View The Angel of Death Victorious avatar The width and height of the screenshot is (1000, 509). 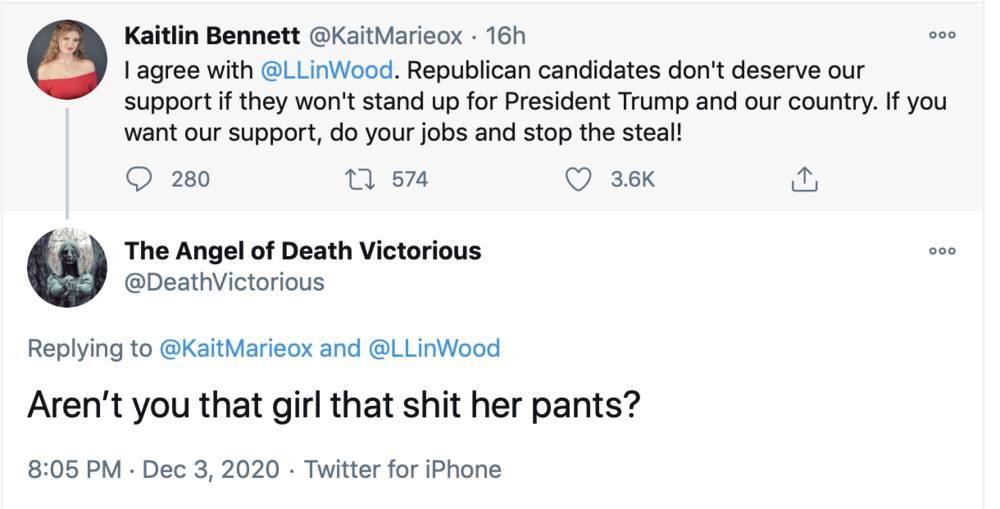point(67,267)
